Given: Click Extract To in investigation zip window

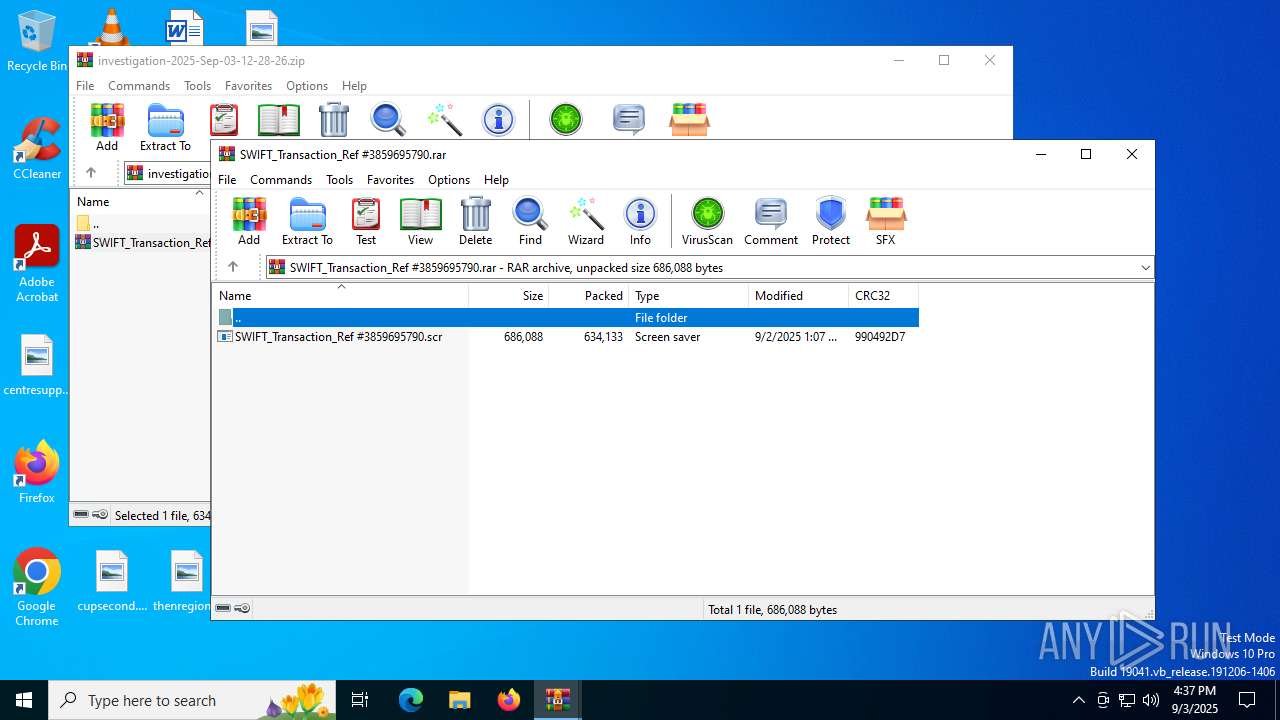Looking at the screenshot, I should [165, 127].
